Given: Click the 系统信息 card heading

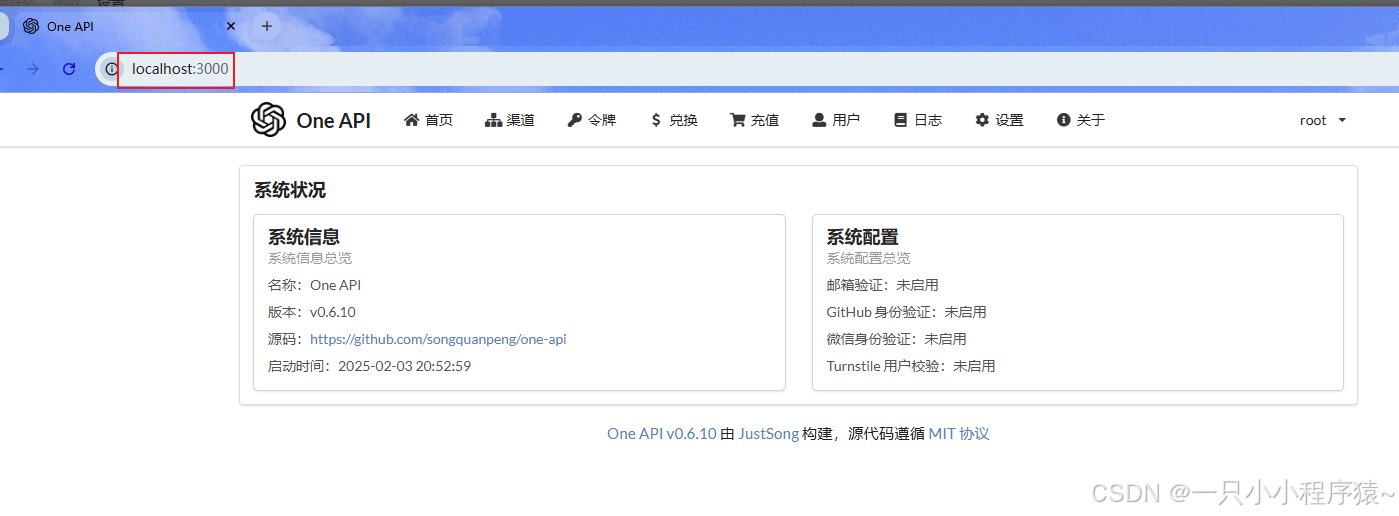Looking at the screenshot, I should pyautogui.click(x=304, y=237).
